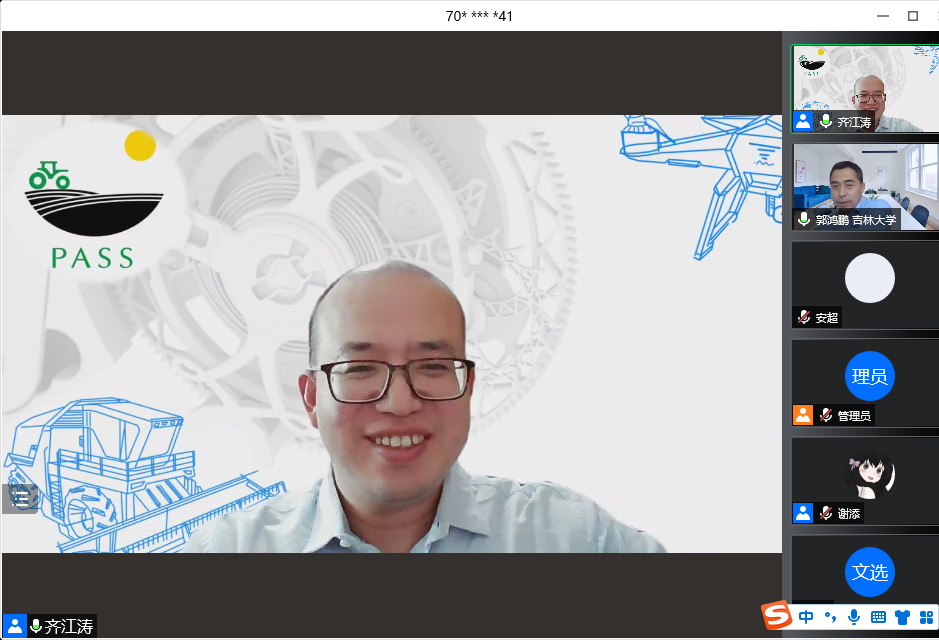Click the muted microphone icon beside 安超
The image size is (939, 640).
point(803,317)
